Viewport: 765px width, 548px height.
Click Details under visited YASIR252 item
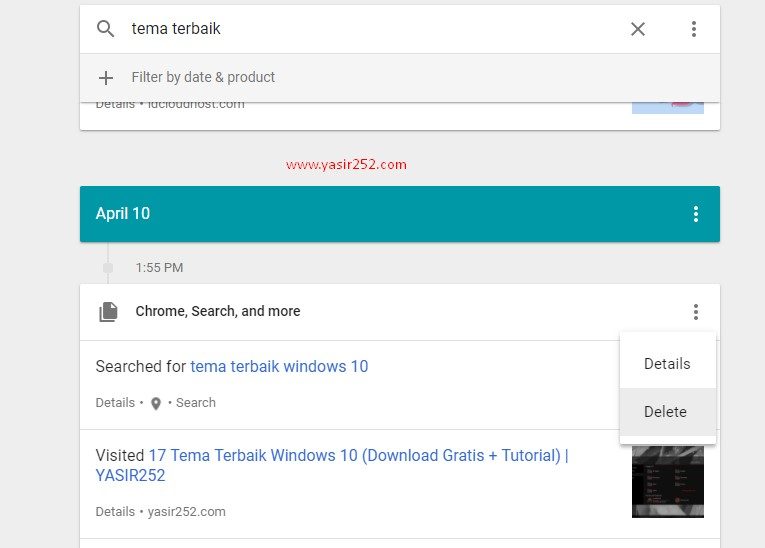coord(115,511)
